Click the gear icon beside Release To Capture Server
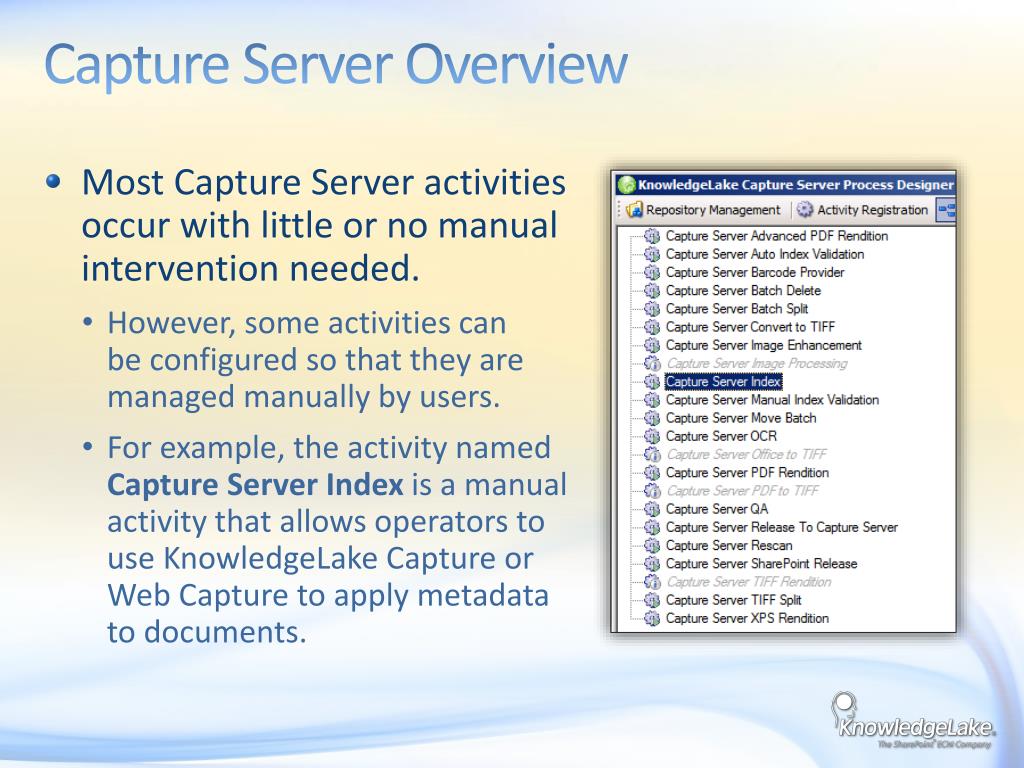Viewport: 1024px width, 768px height. 652,528
